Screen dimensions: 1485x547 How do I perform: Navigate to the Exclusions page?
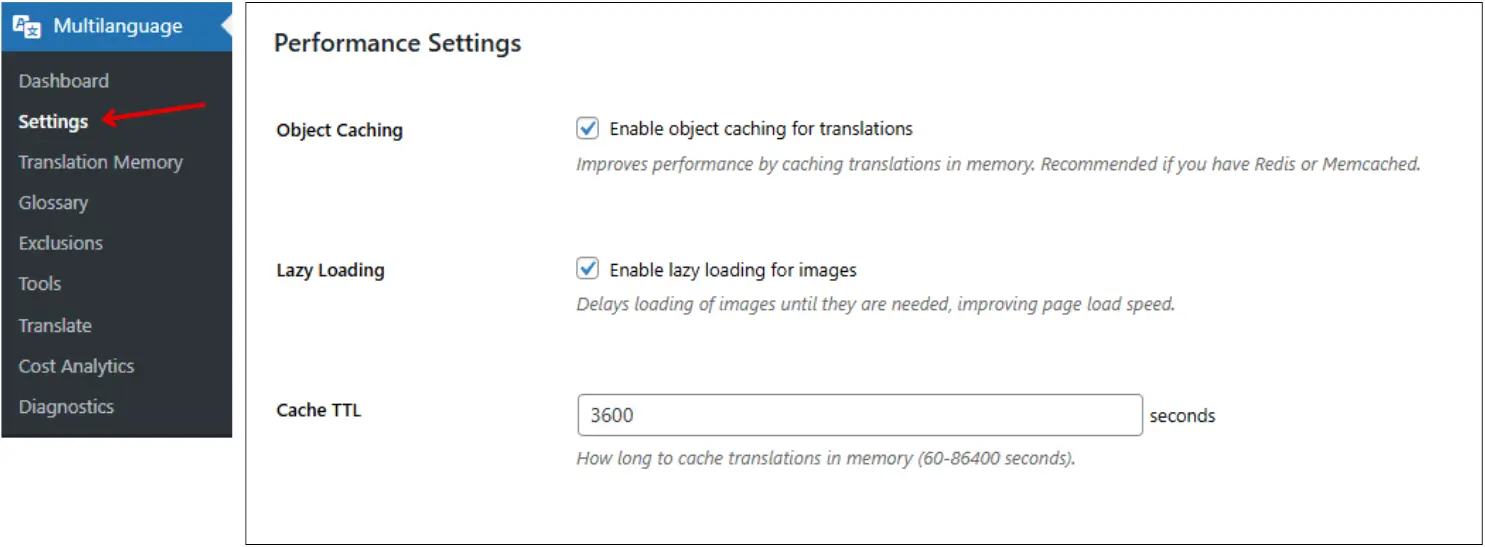pyautogui.click(x=60, y=243)
